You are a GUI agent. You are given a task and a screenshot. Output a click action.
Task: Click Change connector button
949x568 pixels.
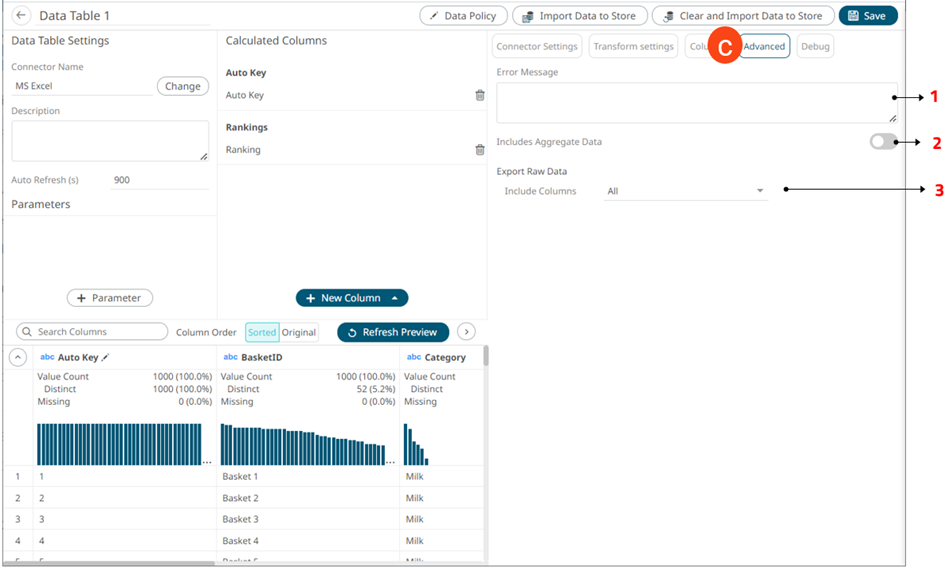click(x=182, y=86)
